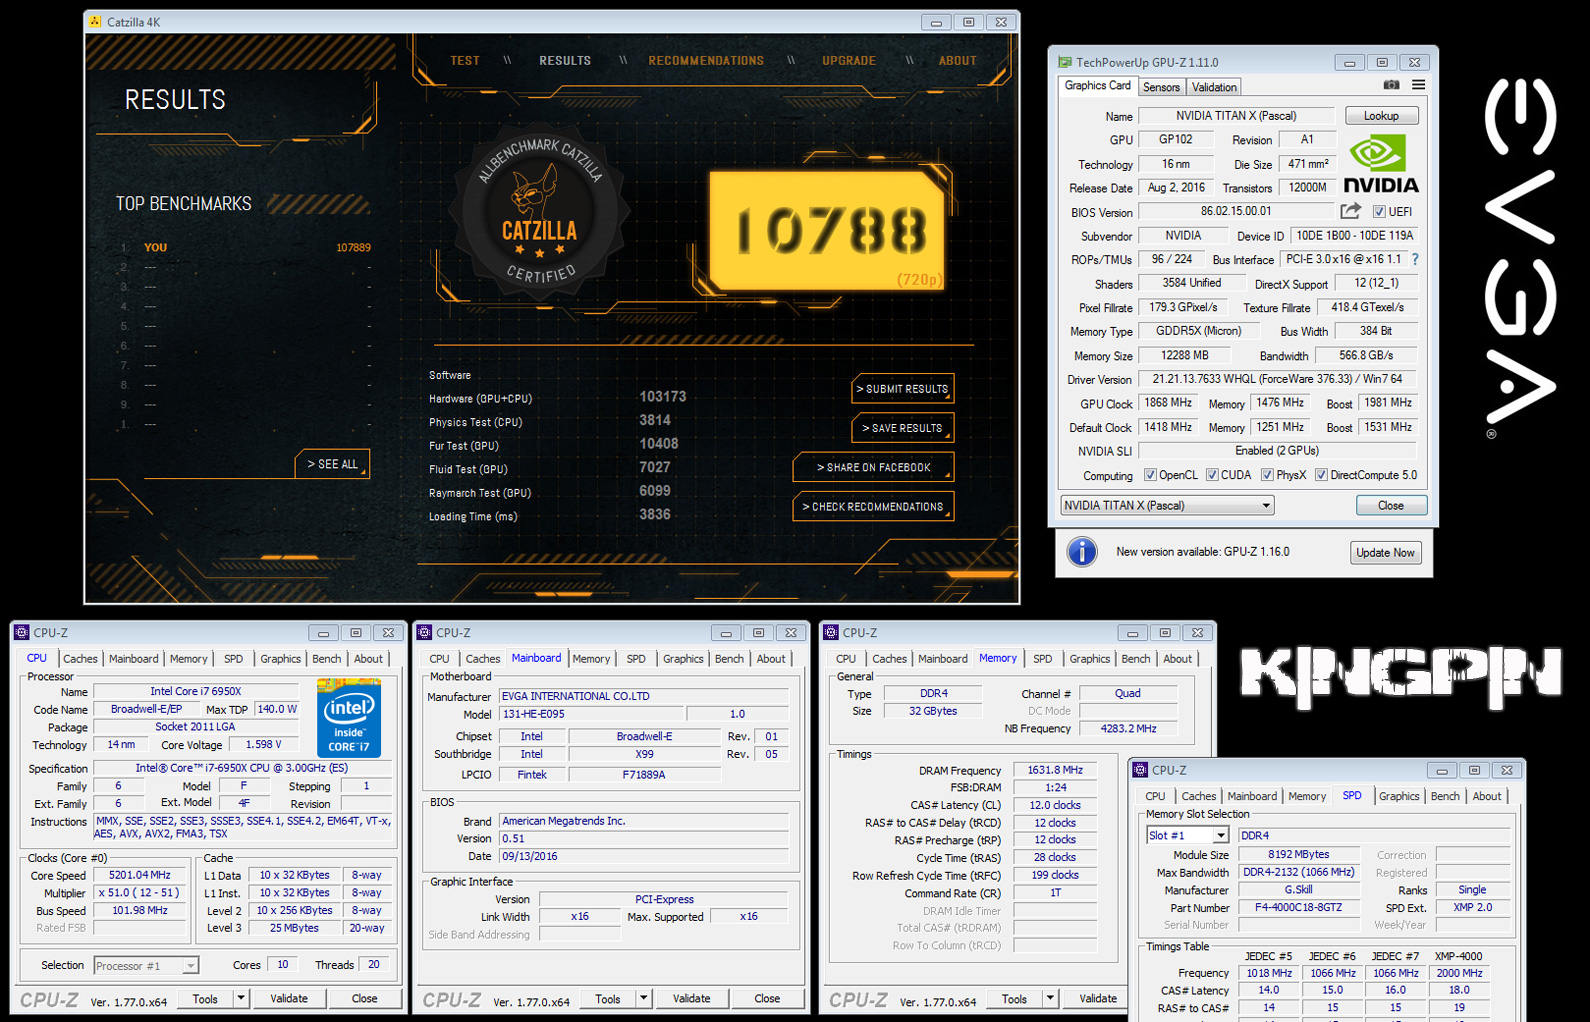
Task: Select Caches tab in CPU-Z CPU window
Action: [x=80, y=659]
